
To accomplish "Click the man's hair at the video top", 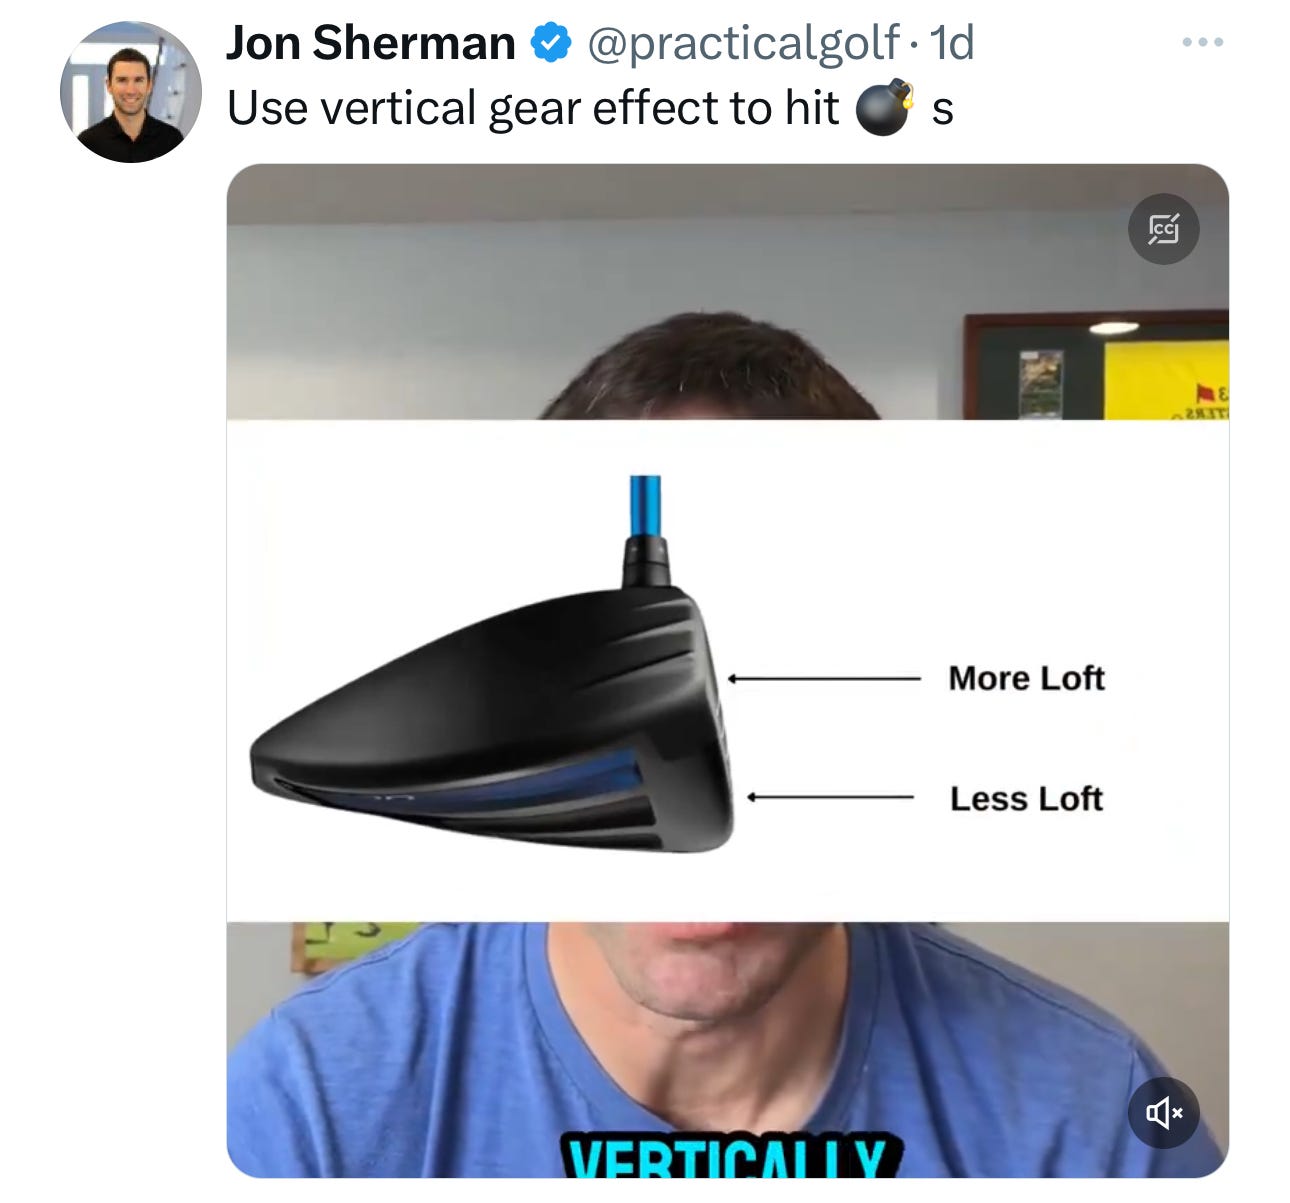I will 708,368.
